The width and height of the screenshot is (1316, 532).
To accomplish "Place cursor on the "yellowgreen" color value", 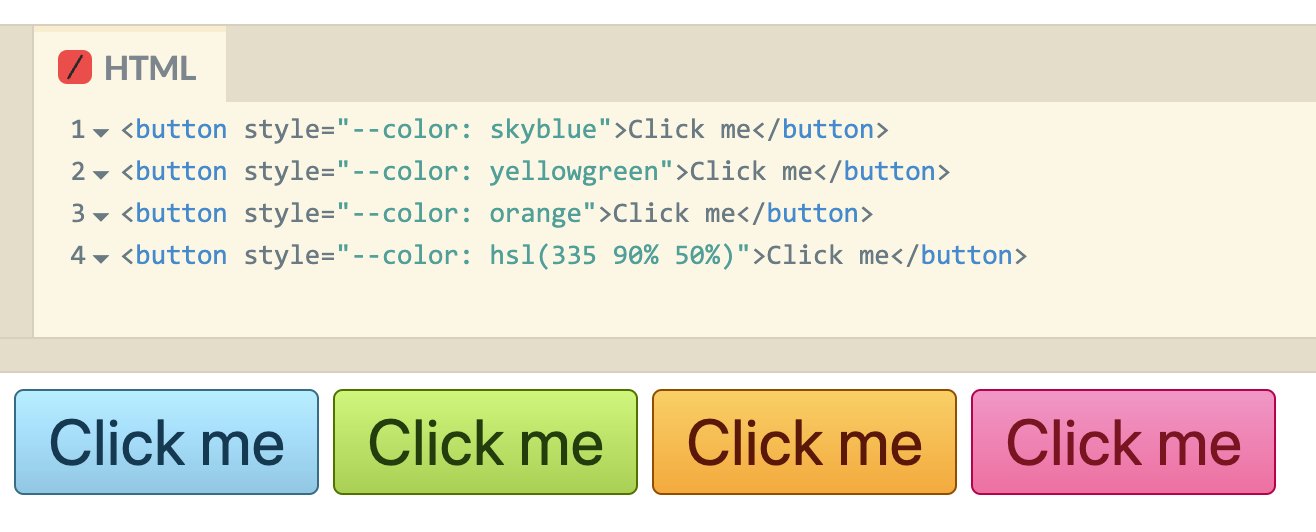I will [575, 172].
